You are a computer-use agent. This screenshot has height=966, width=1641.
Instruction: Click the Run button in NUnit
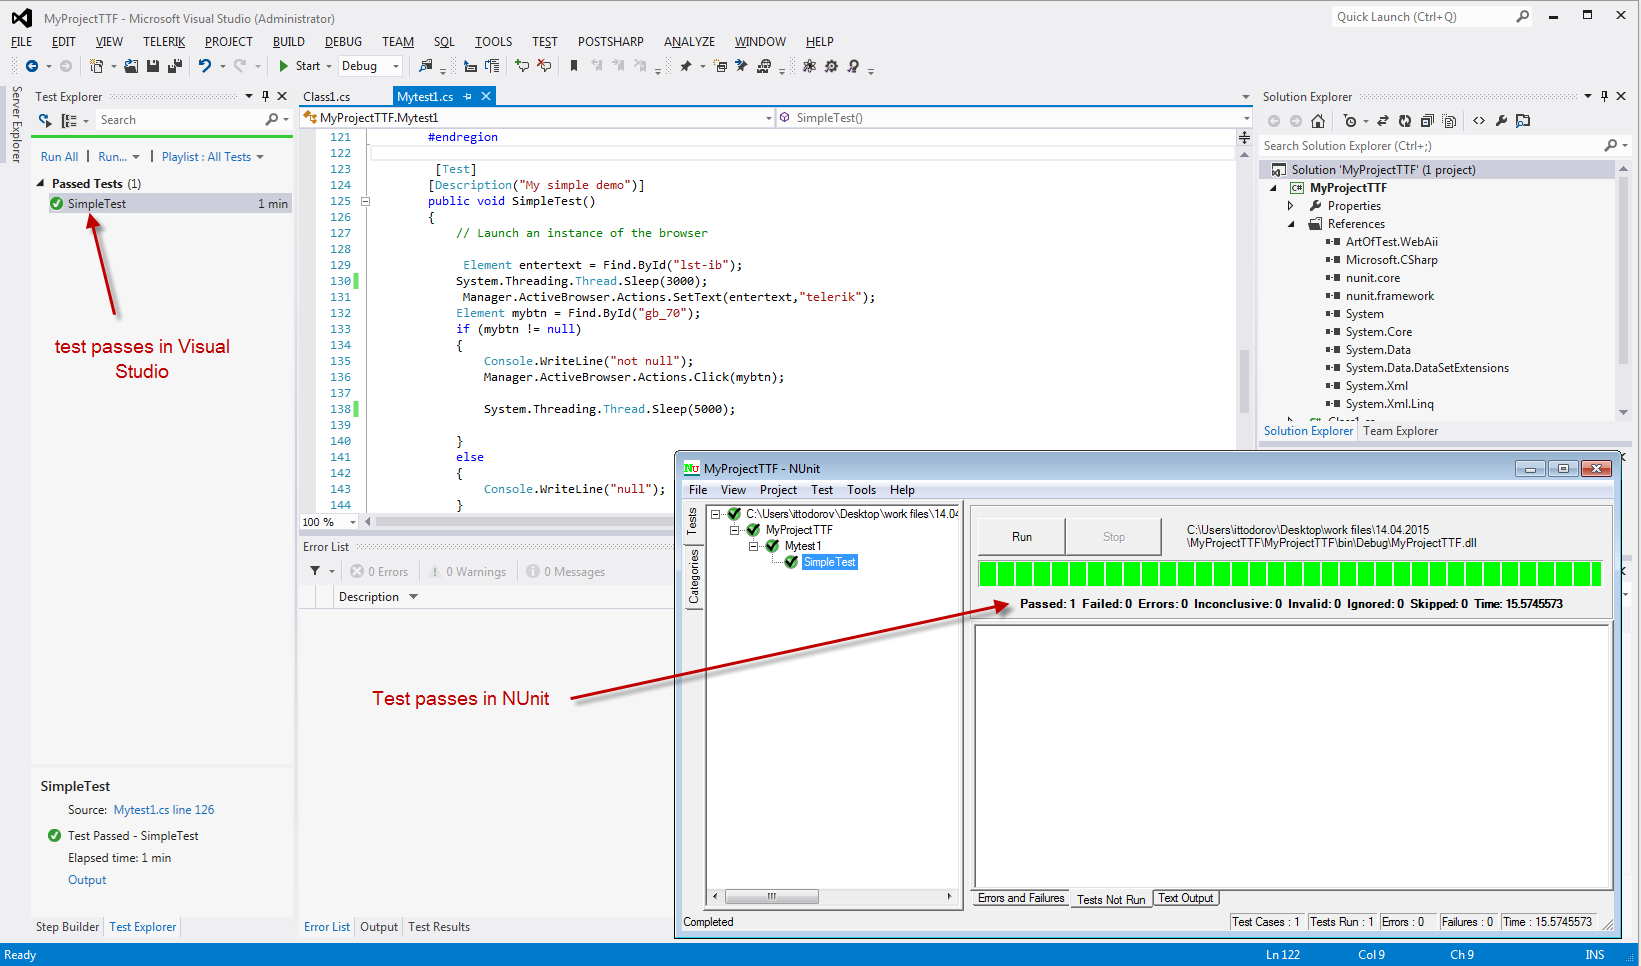pyautogui.click(x=1021, y=537)
